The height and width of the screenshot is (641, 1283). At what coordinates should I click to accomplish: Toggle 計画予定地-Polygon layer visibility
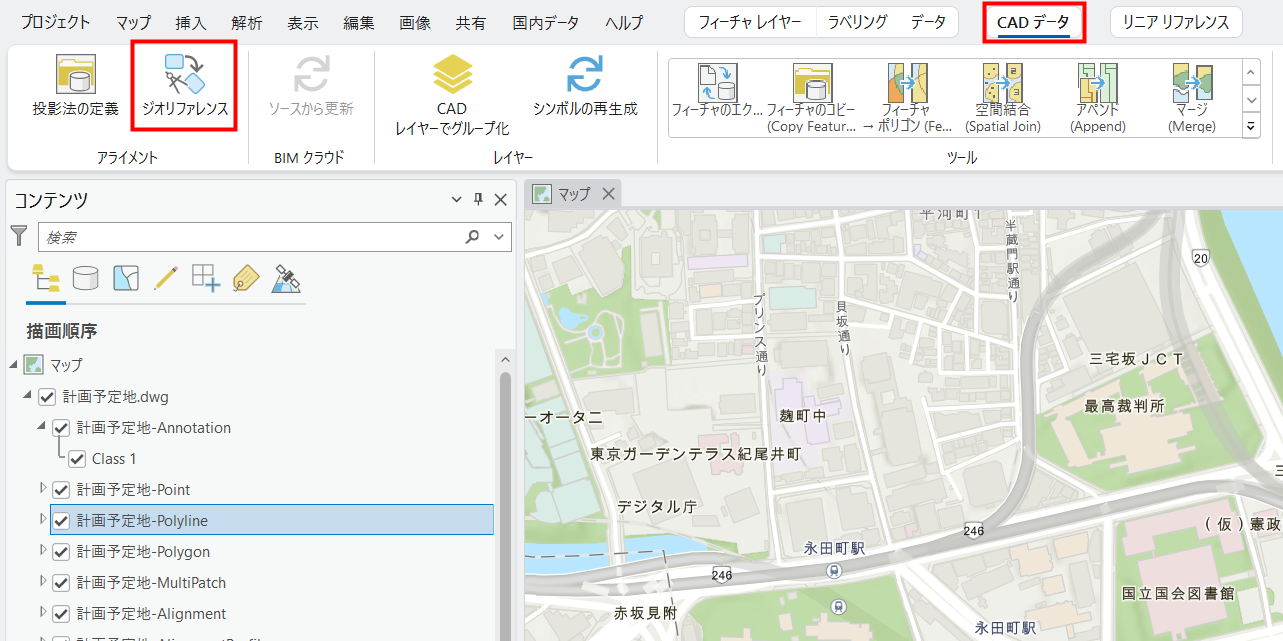(60, 552)
